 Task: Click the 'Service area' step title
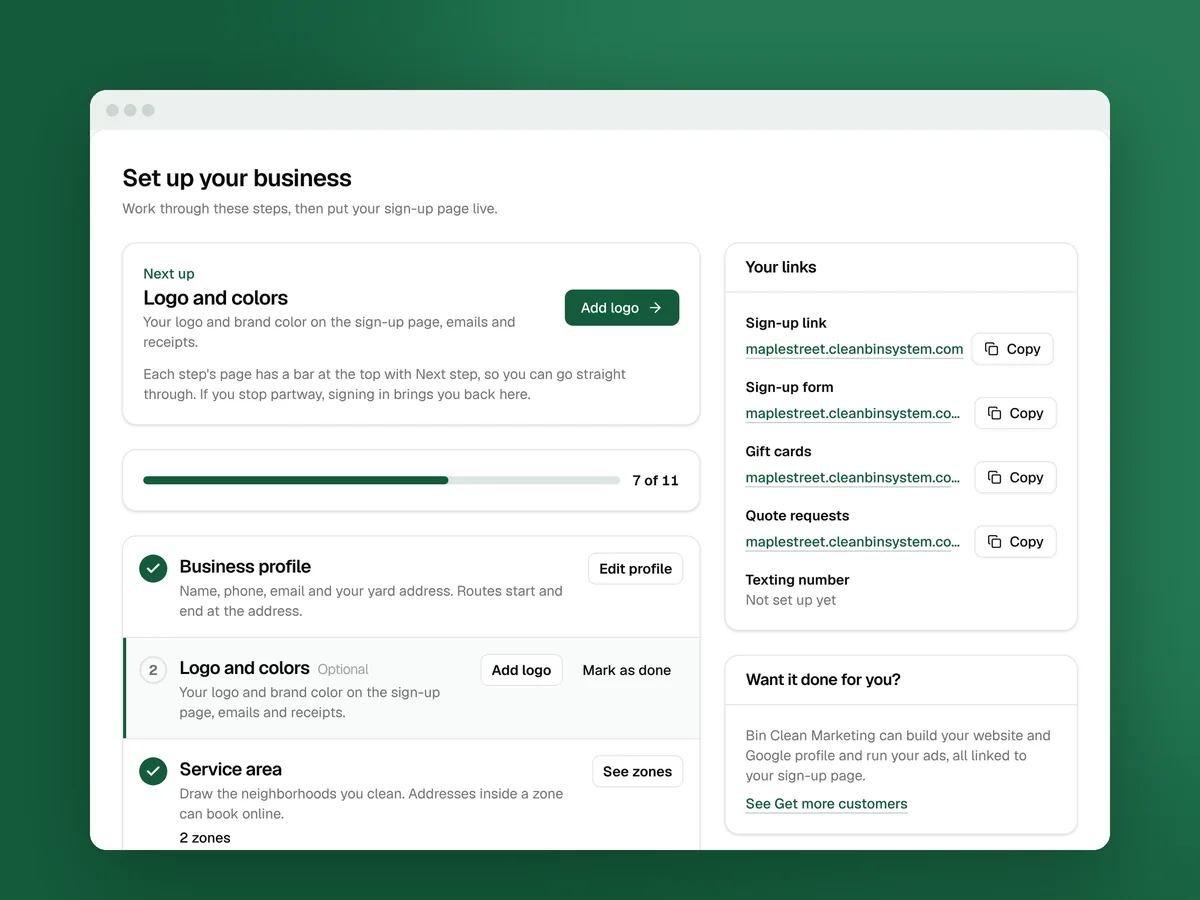pyautogui.click(x=230, y=769)
